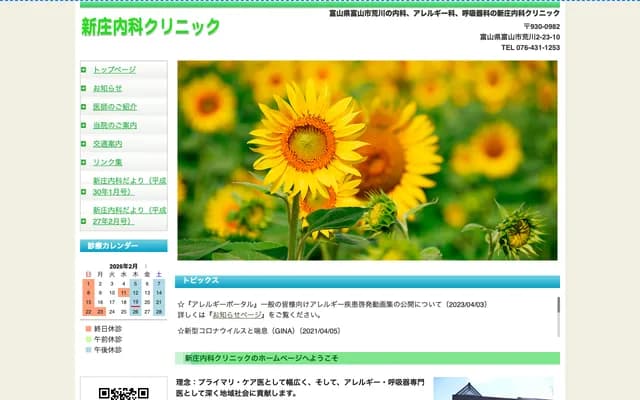
Task: Click the 終日休診 orange legend swatch
Action: tap(88, 328)
